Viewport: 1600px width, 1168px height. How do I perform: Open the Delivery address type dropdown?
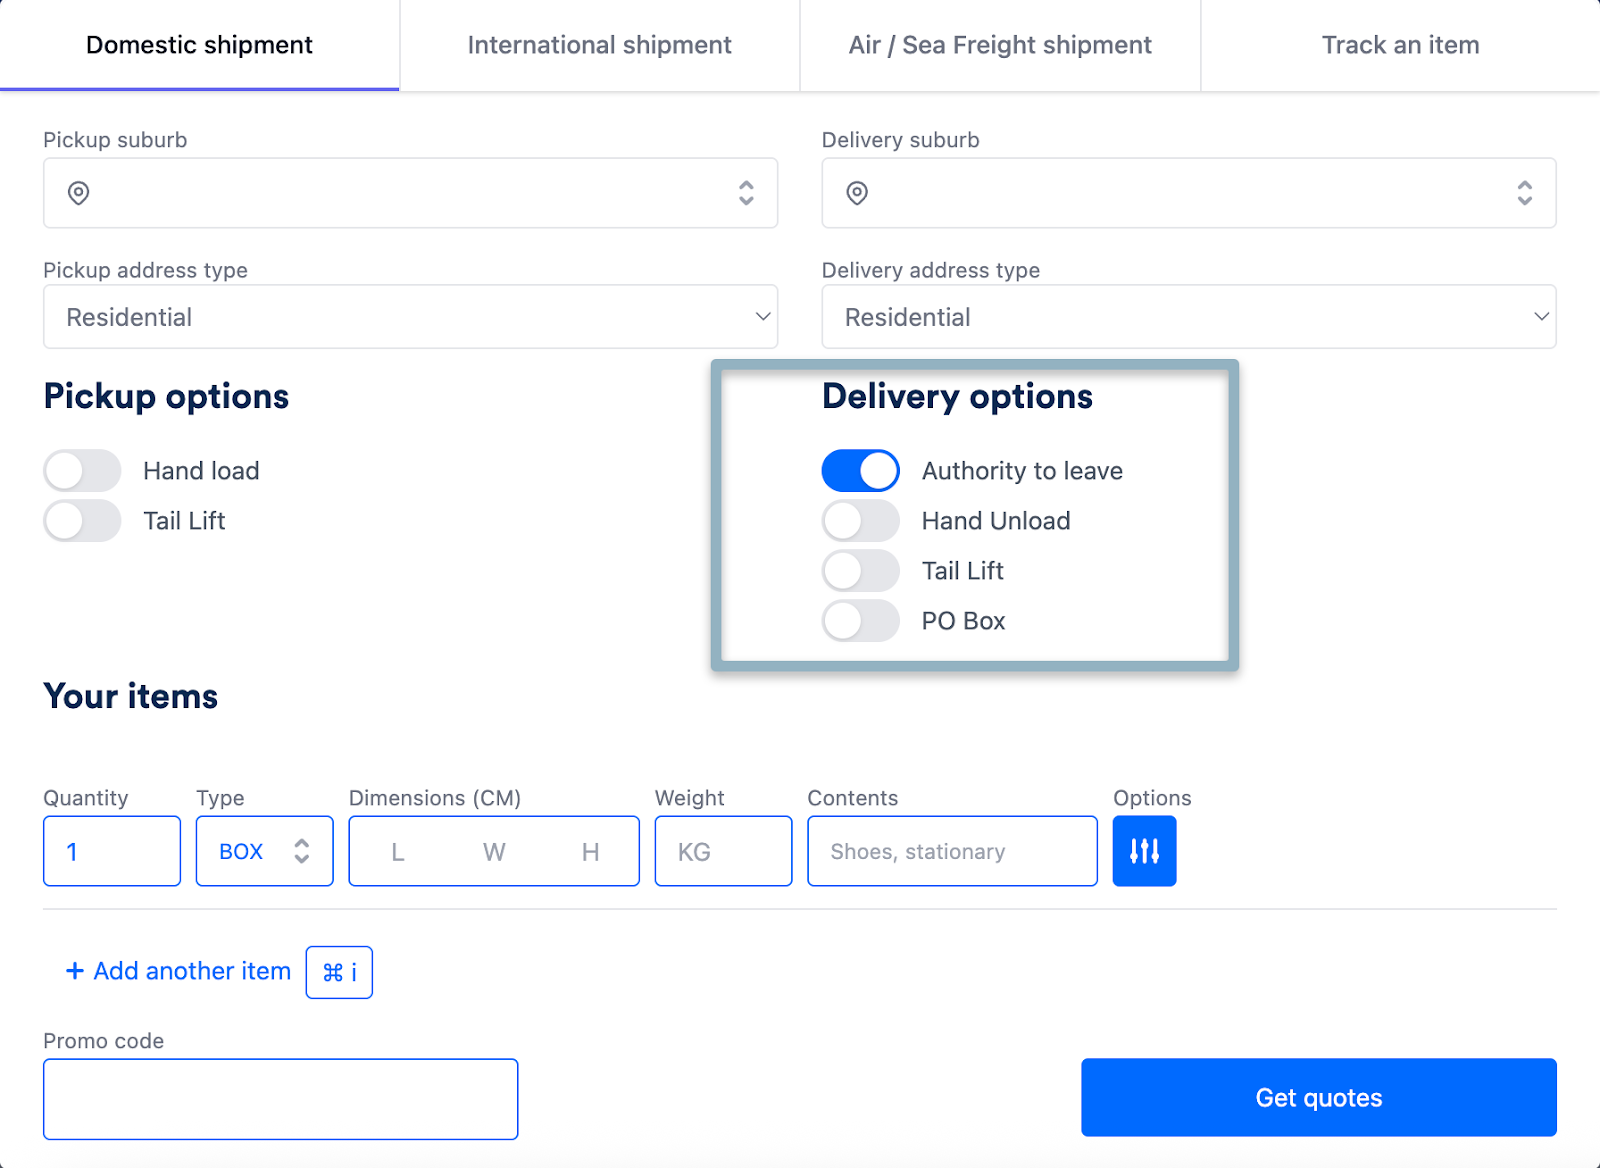point(1188,316)
